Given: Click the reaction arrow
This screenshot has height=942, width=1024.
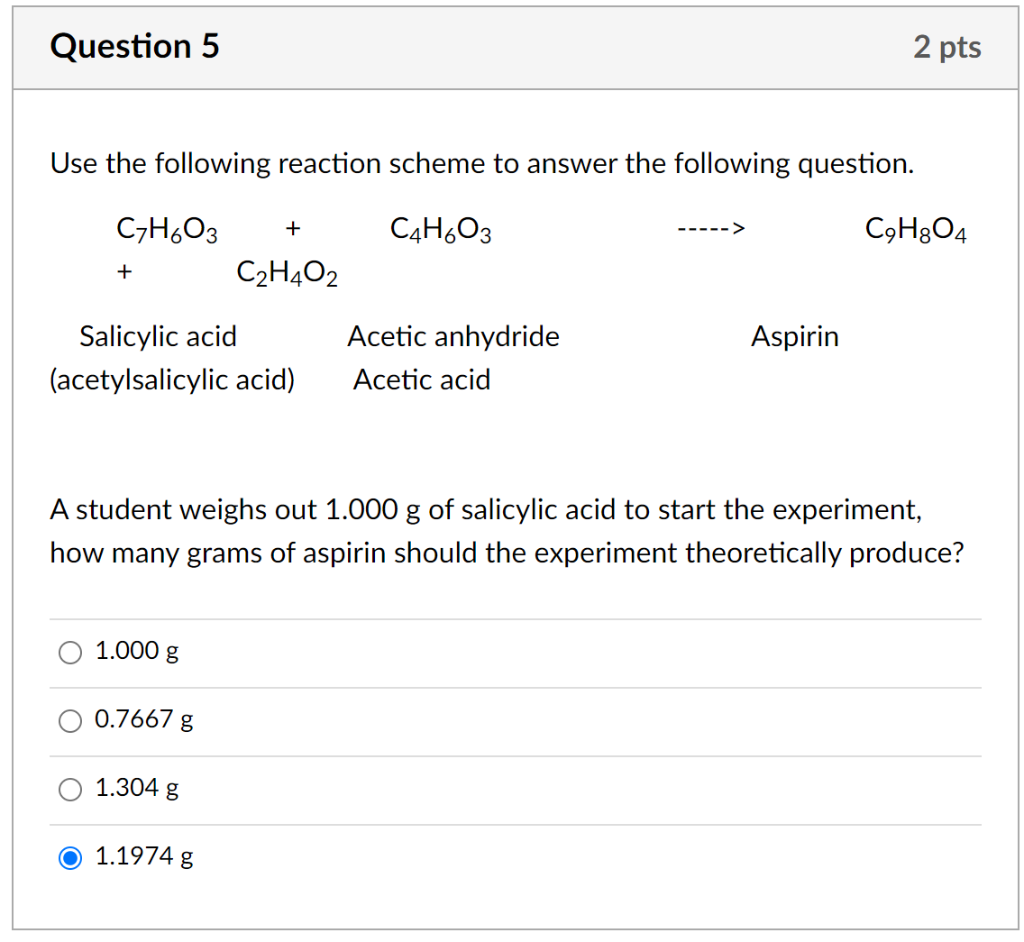Looking at the screenshot, I should pyautogui.click(x=710, y=231).
